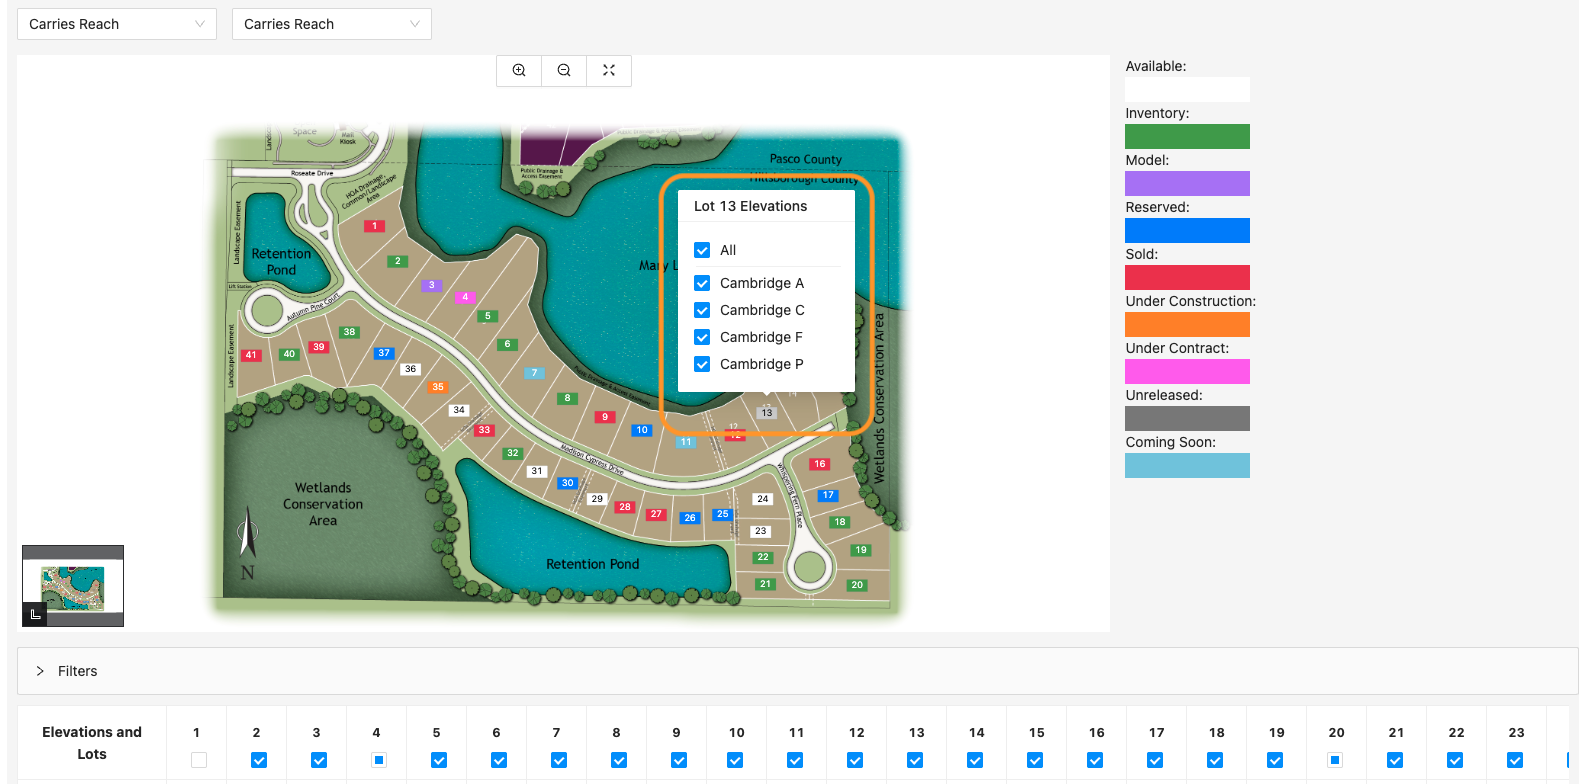Open the second Carries Reach dropdown
Screen dimensions: 1580x784
point(331,24)
